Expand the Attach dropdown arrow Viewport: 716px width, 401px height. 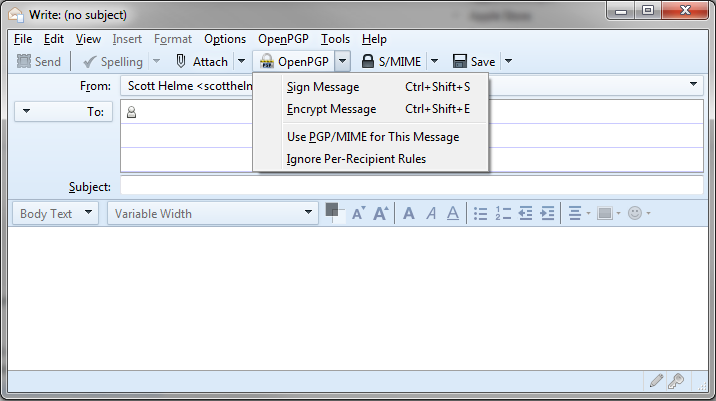click(x=242, y=61)
